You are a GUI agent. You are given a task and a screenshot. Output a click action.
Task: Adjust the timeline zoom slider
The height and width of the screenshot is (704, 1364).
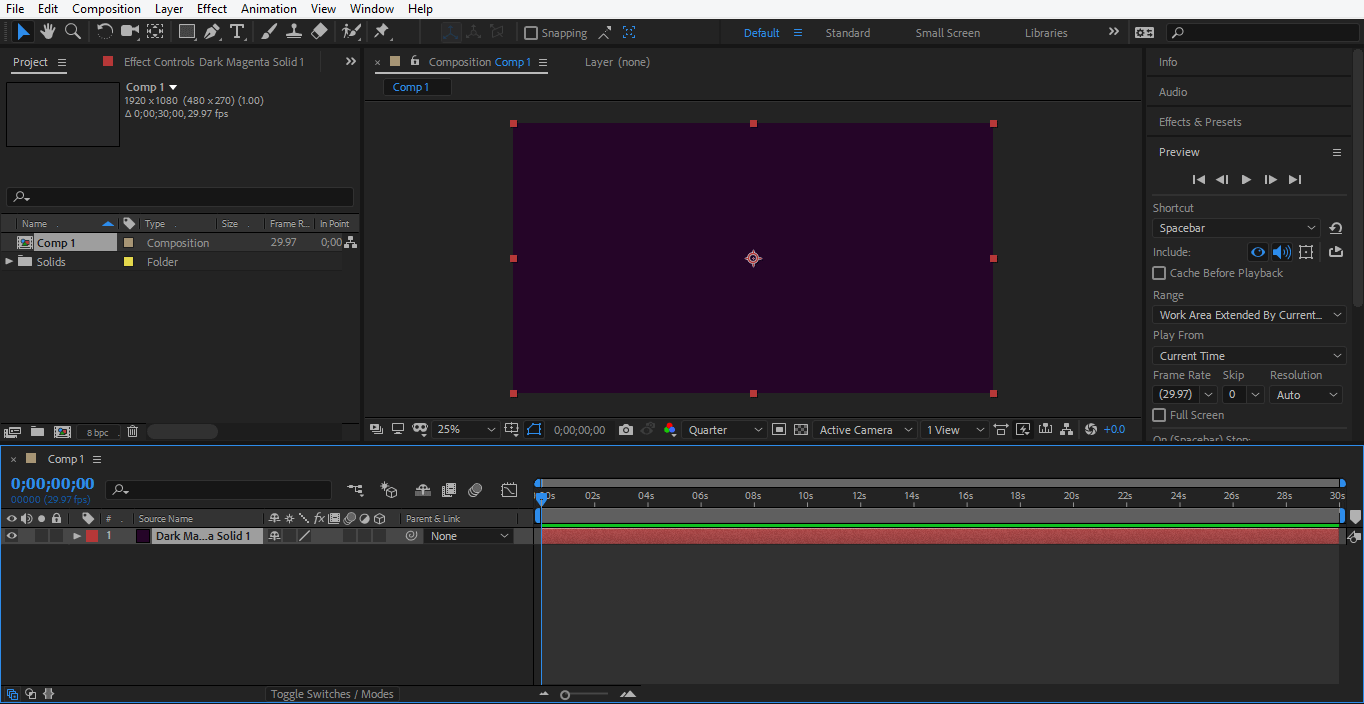click(x=566, y=694)
